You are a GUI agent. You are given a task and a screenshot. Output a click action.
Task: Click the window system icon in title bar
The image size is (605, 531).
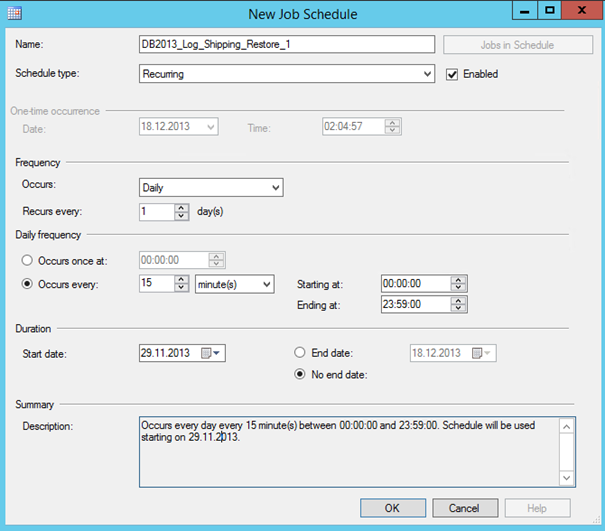point(14,11)
